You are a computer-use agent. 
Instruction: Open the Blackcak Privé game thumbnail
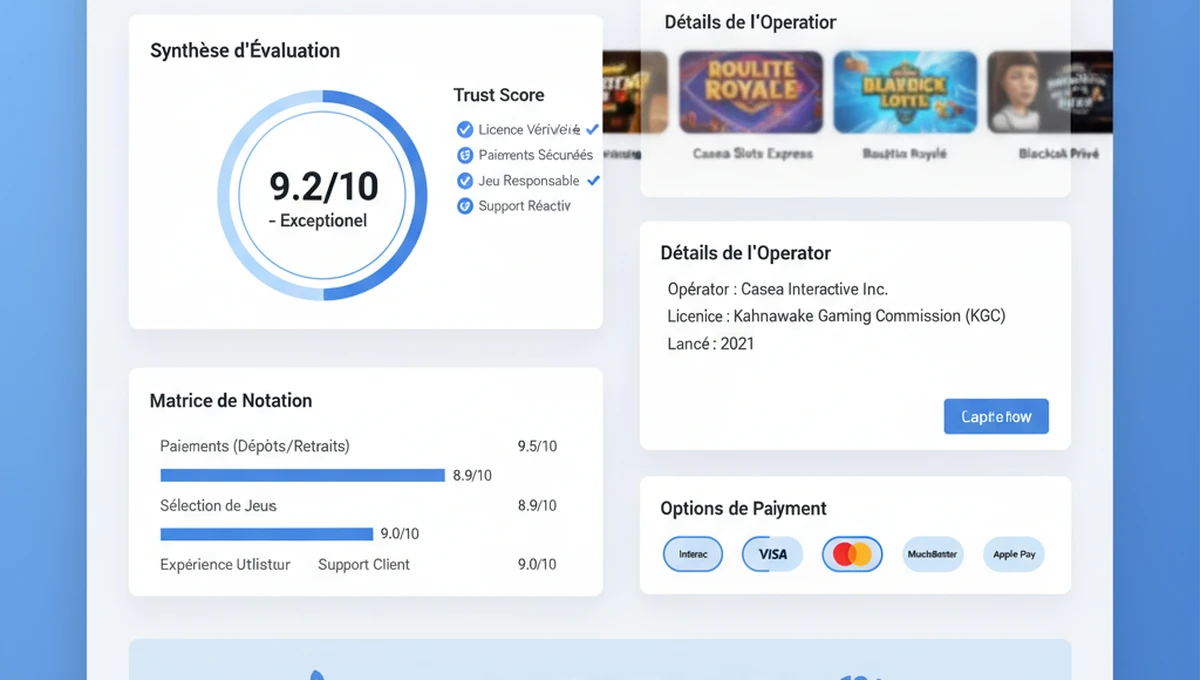coord(1050,92)
